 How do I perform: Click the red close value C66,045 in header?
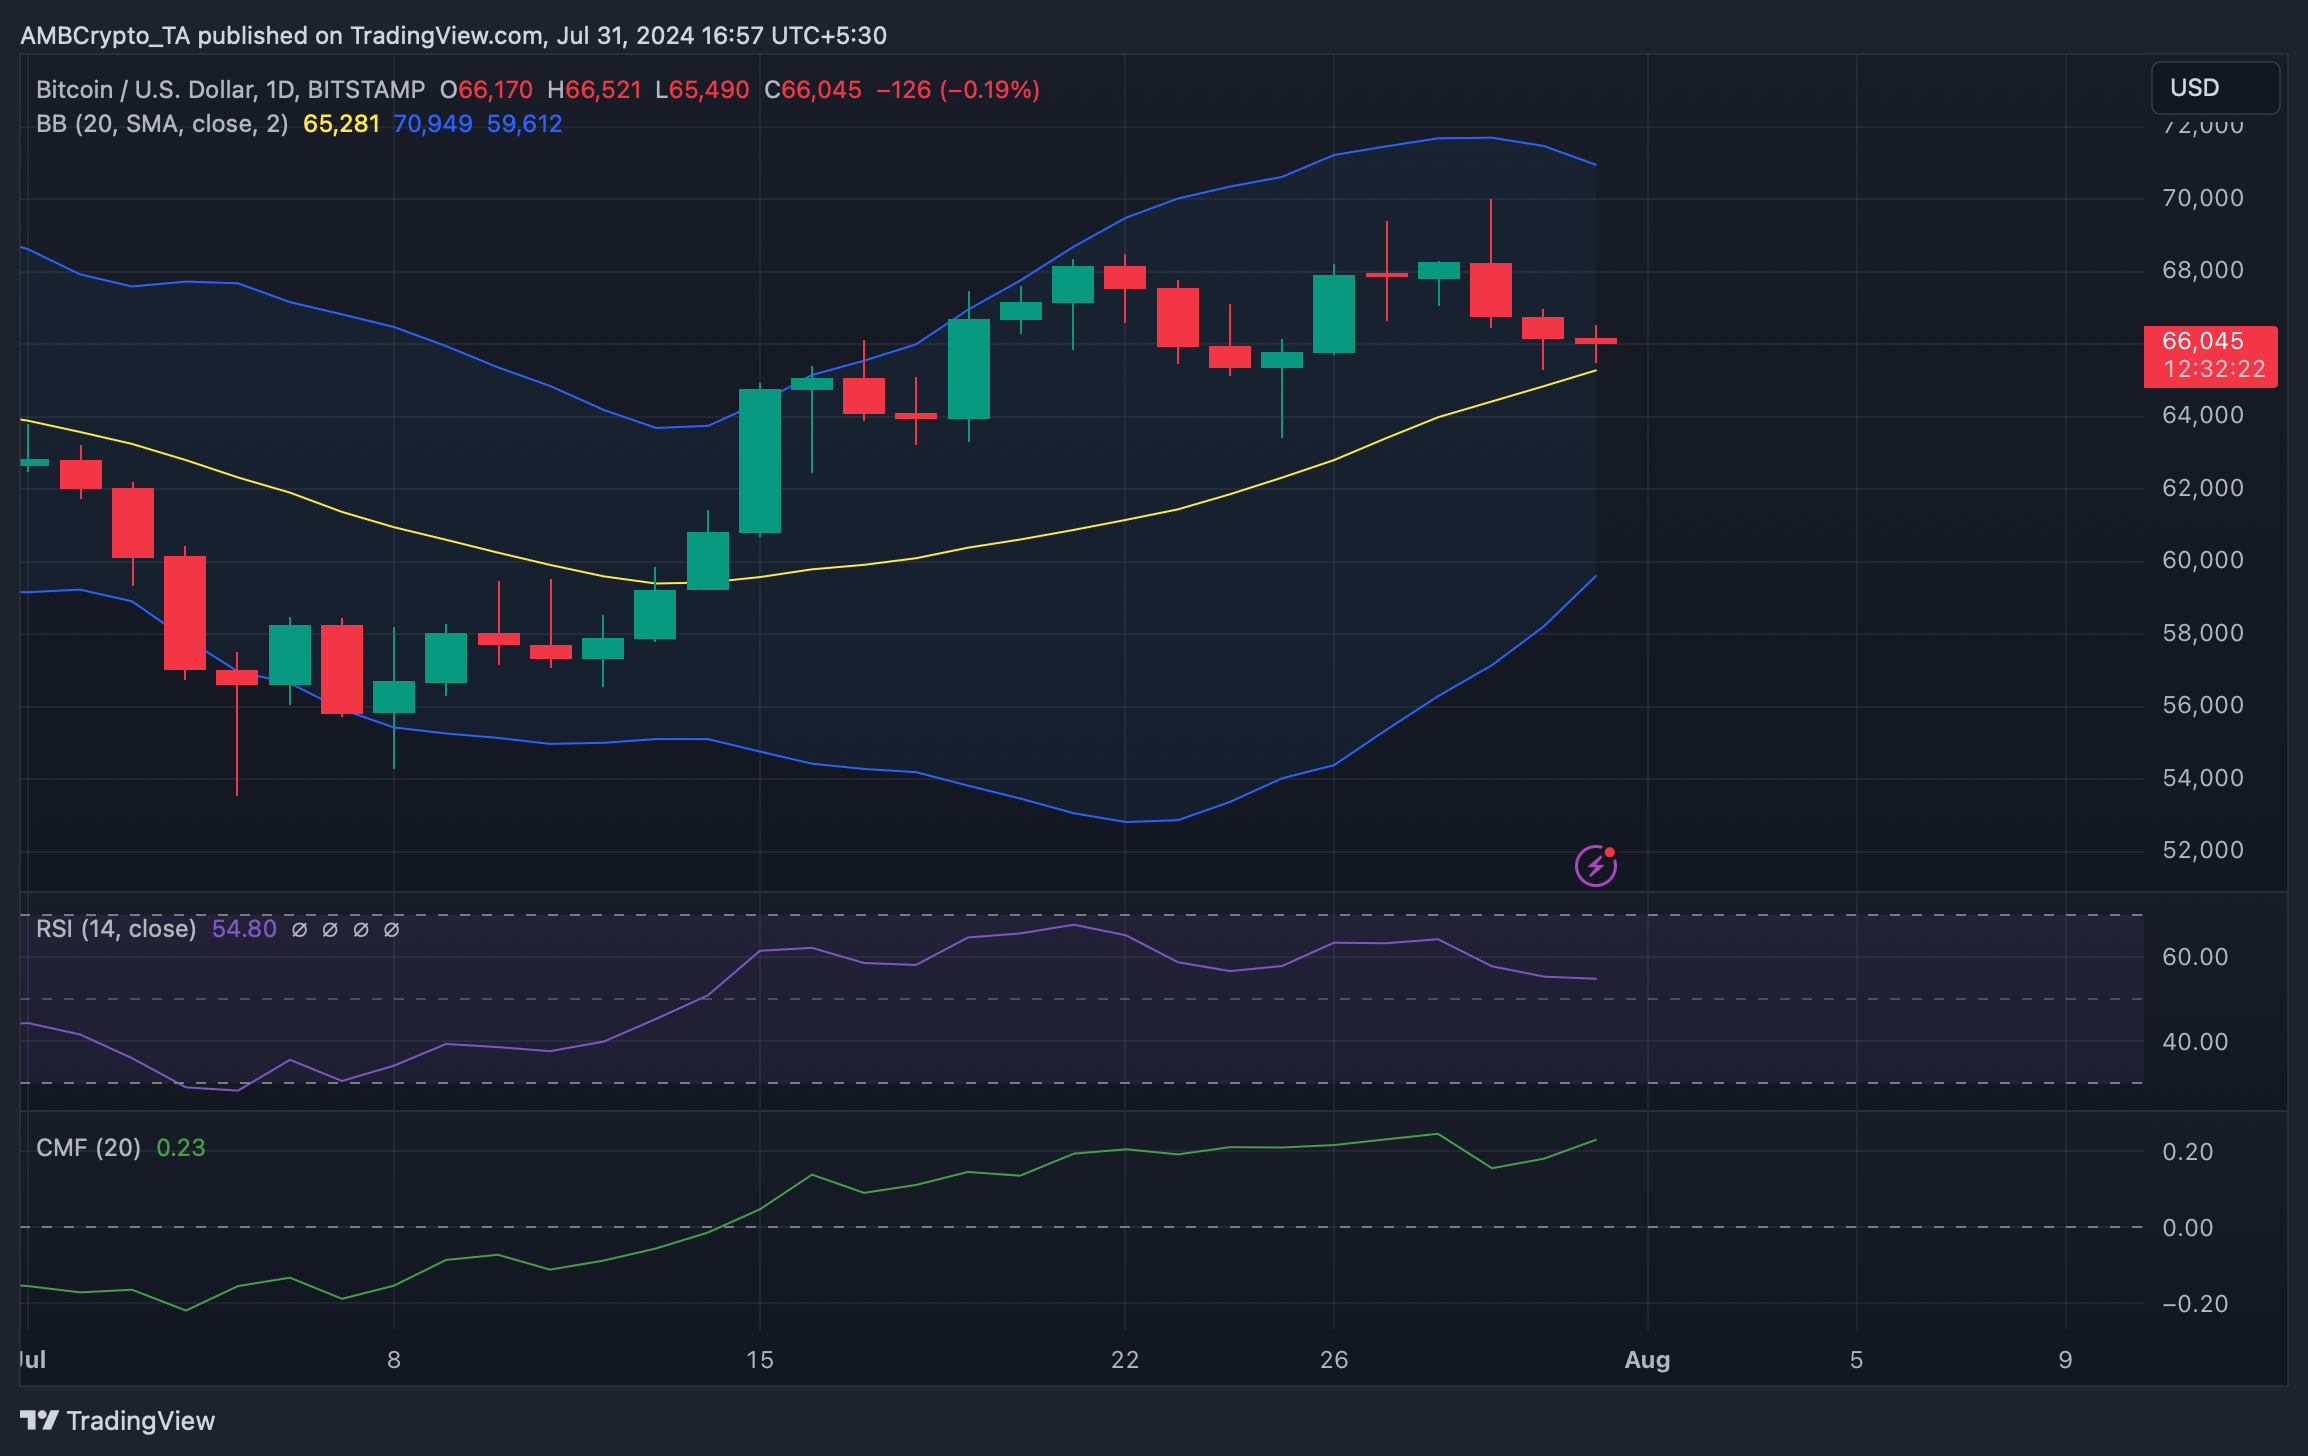click(812, 90)
